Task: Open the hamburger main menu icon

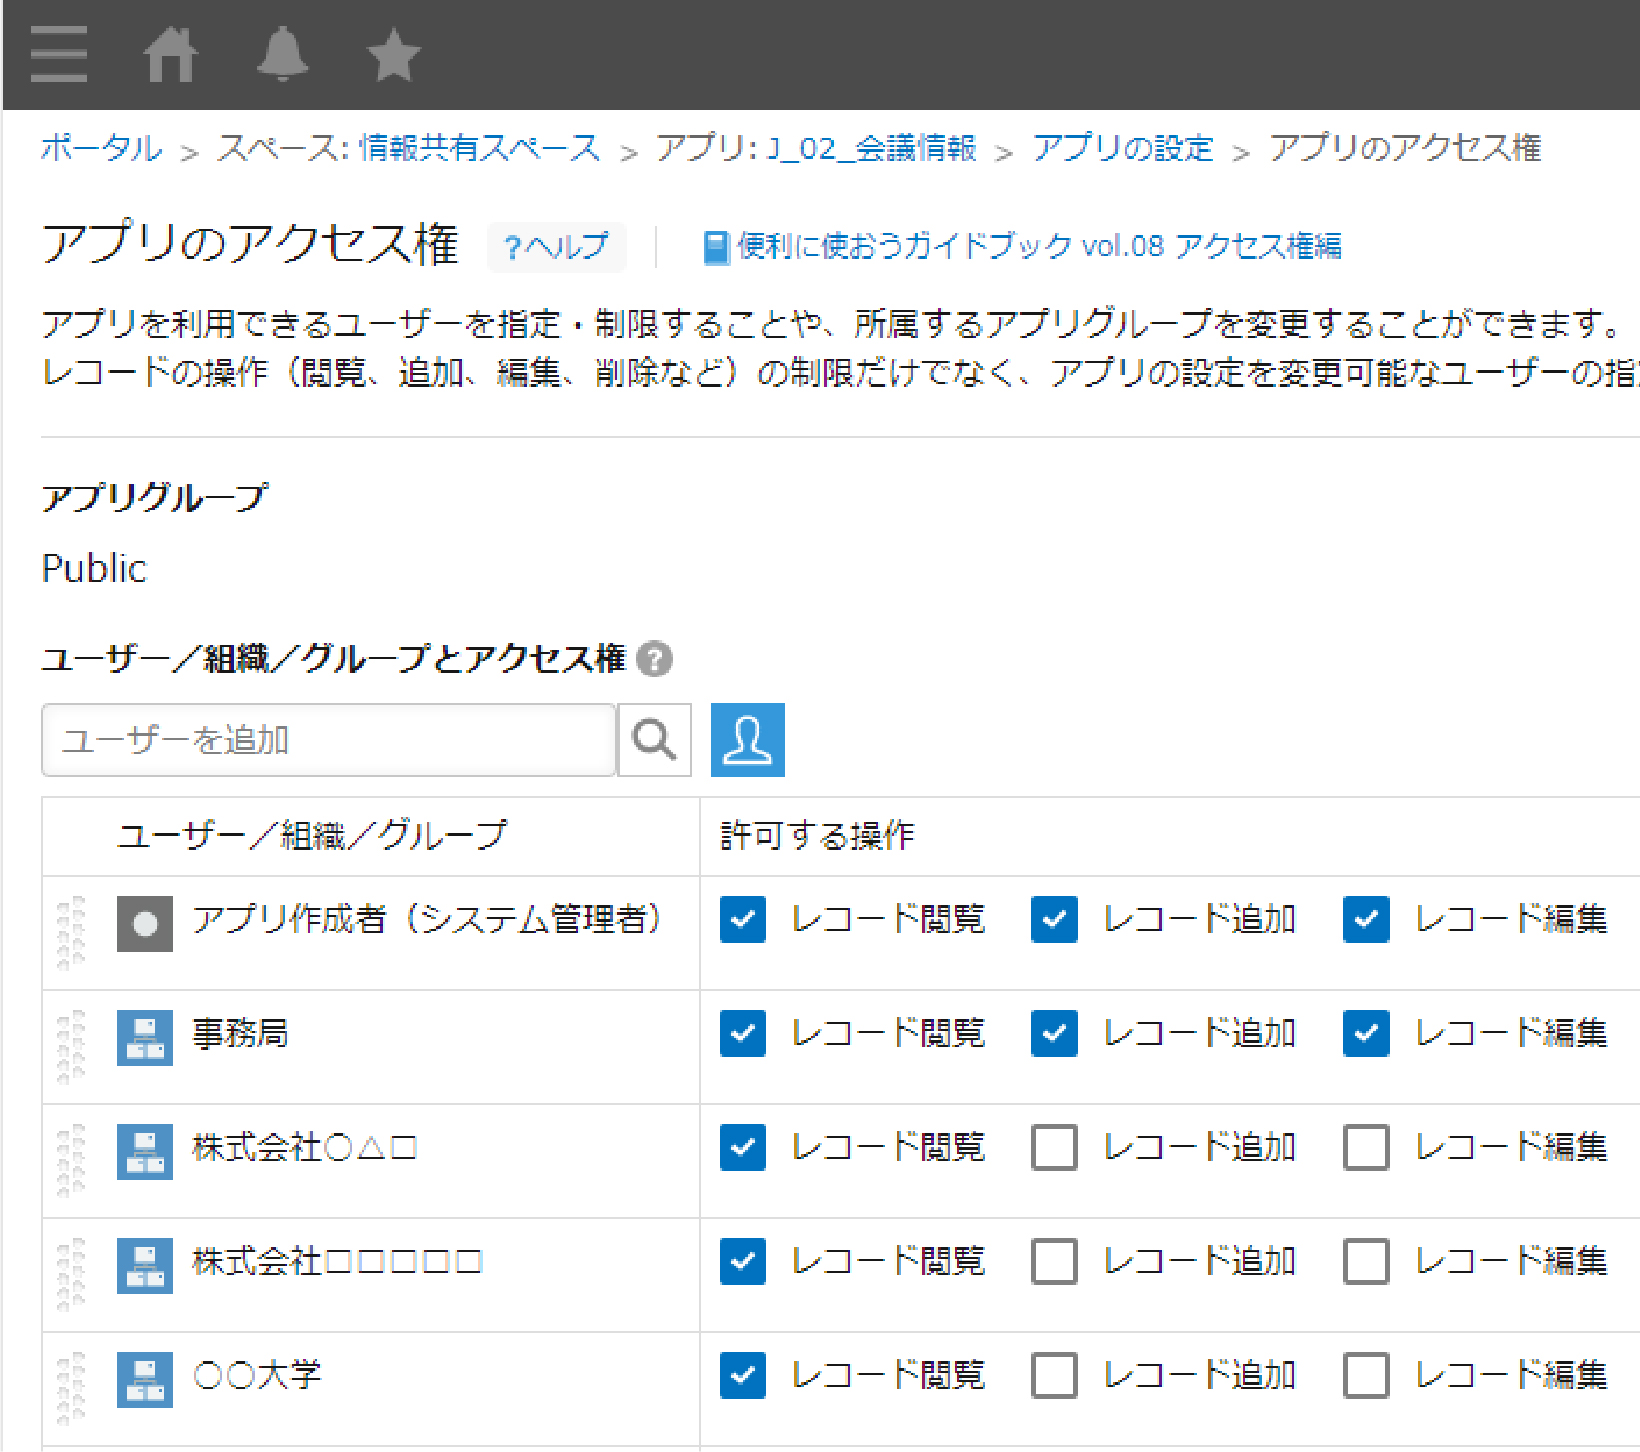Action: point(58,54)
